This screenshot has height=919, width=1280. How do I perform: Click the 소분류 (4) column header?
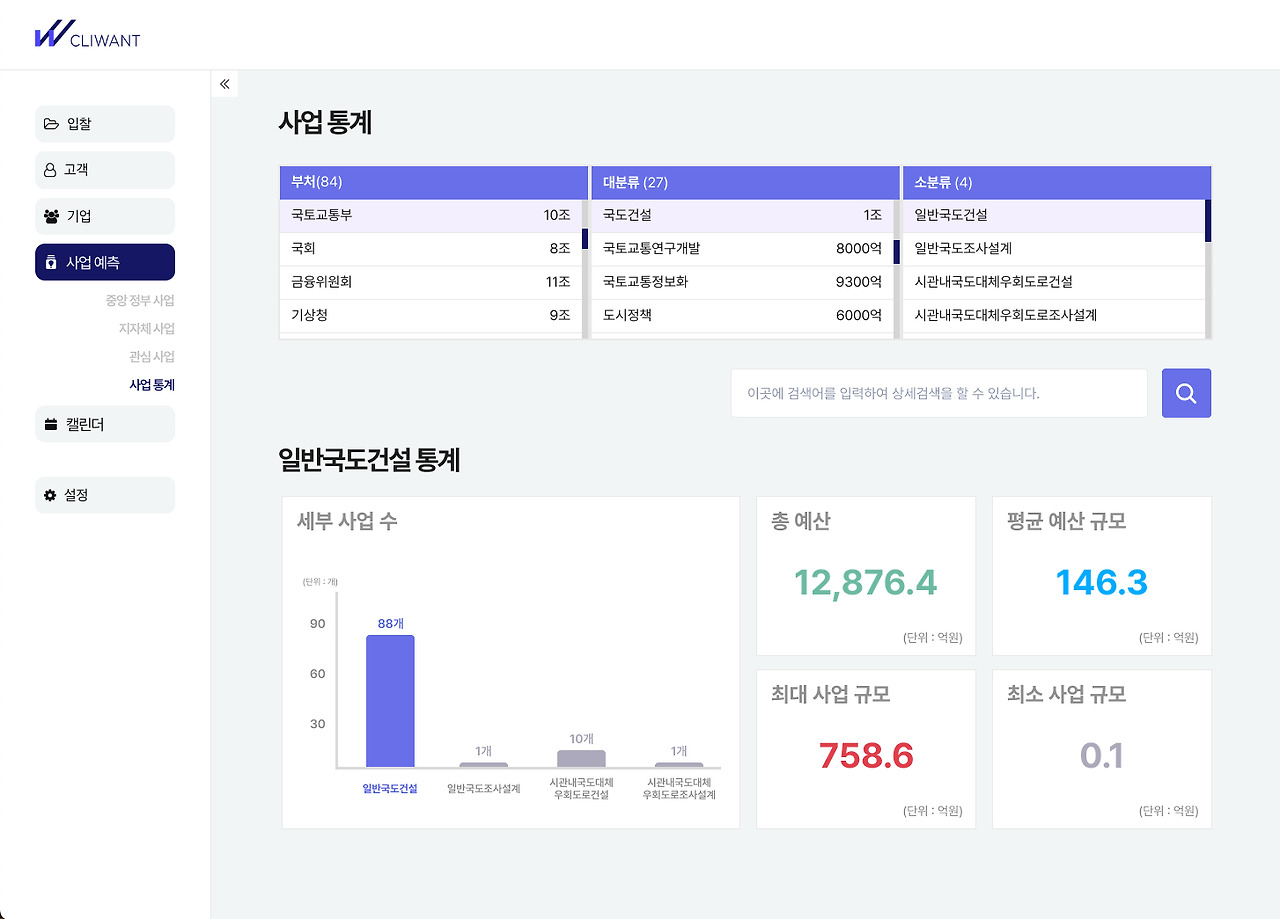click(1057, 182)
